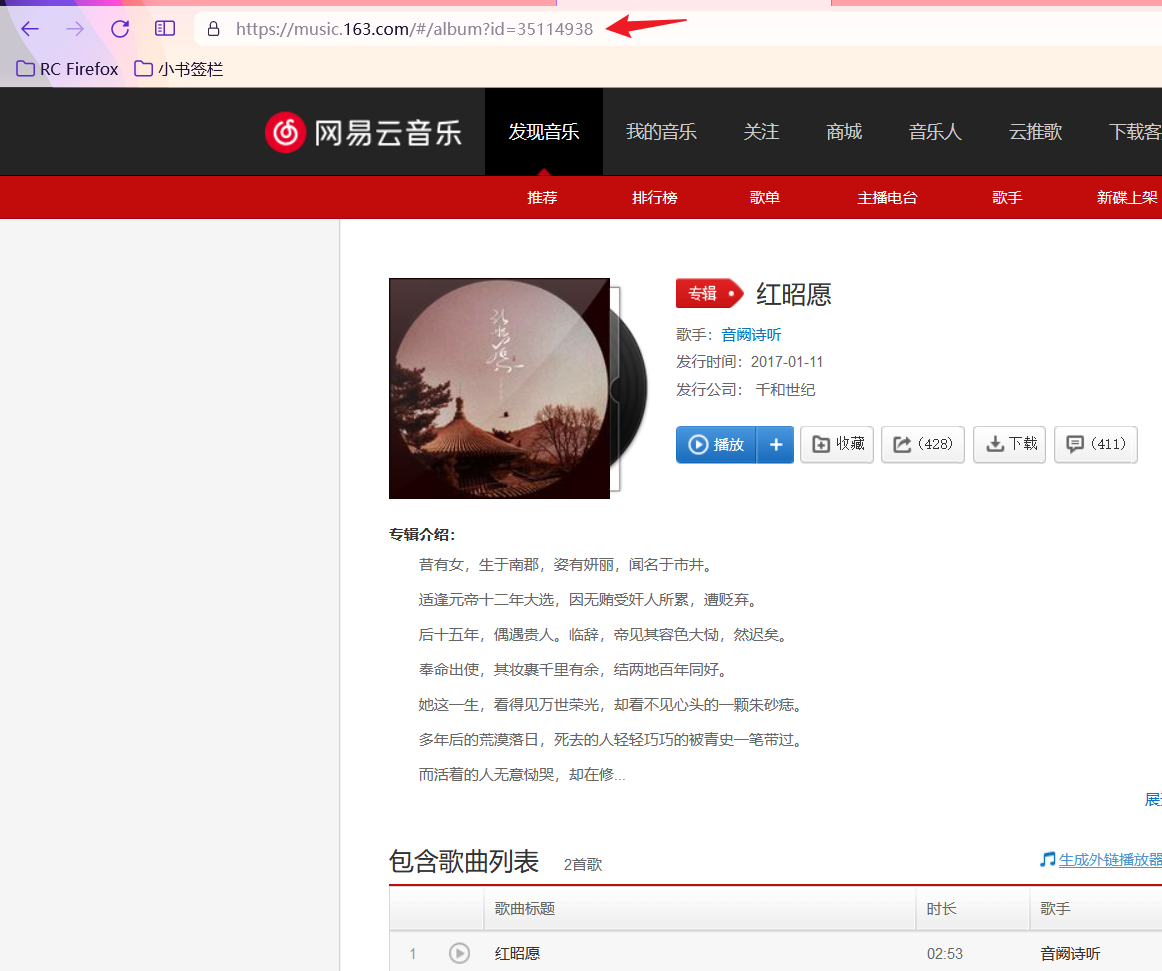Viewport: 1162px width, 971px height.
Task: Select the 主播电台 sub-navigation item
Action: 887,197
